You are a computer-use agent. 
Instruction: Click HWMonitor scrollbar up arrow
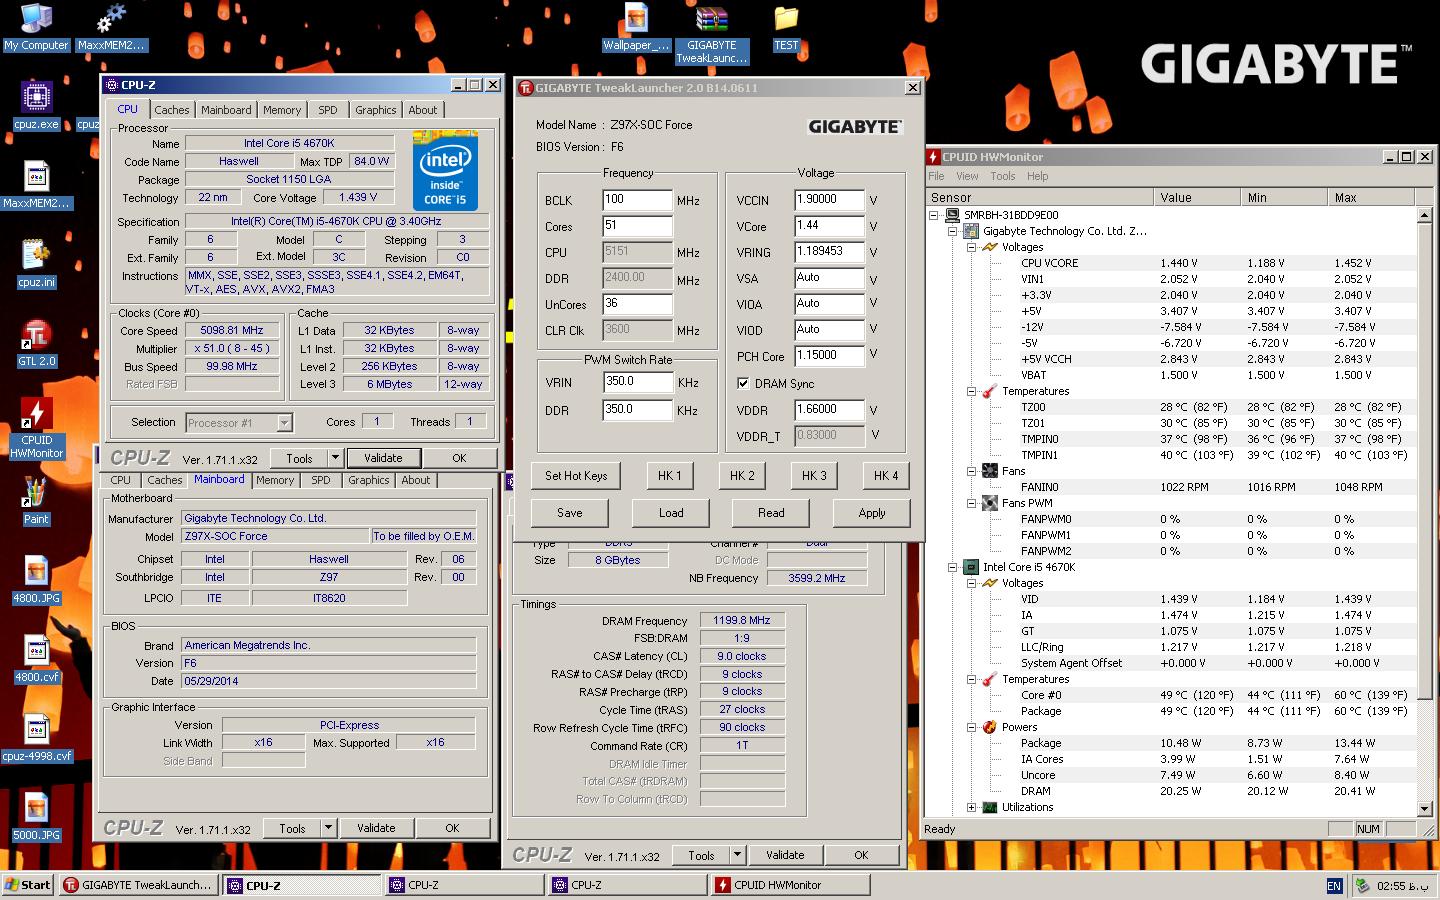point(1425,215)
